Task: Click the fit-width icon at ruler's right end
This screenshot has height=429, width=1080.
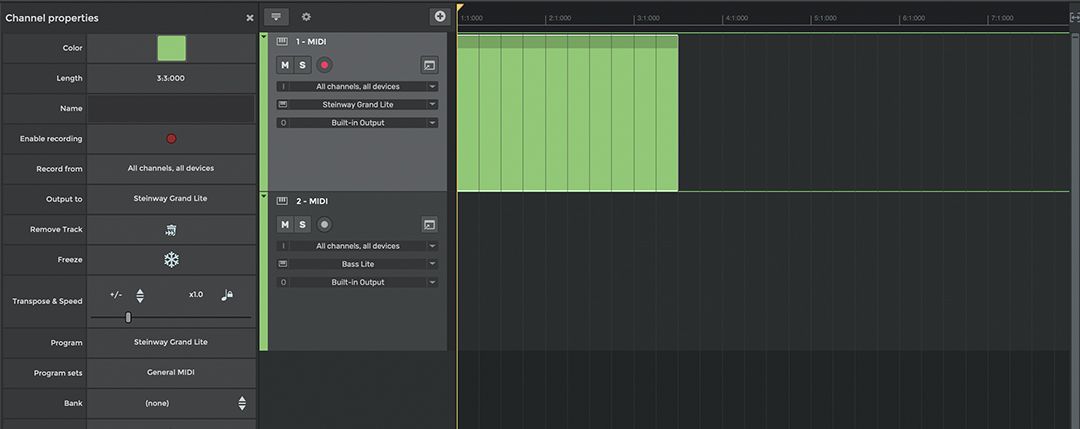Action: point(1074,18)
